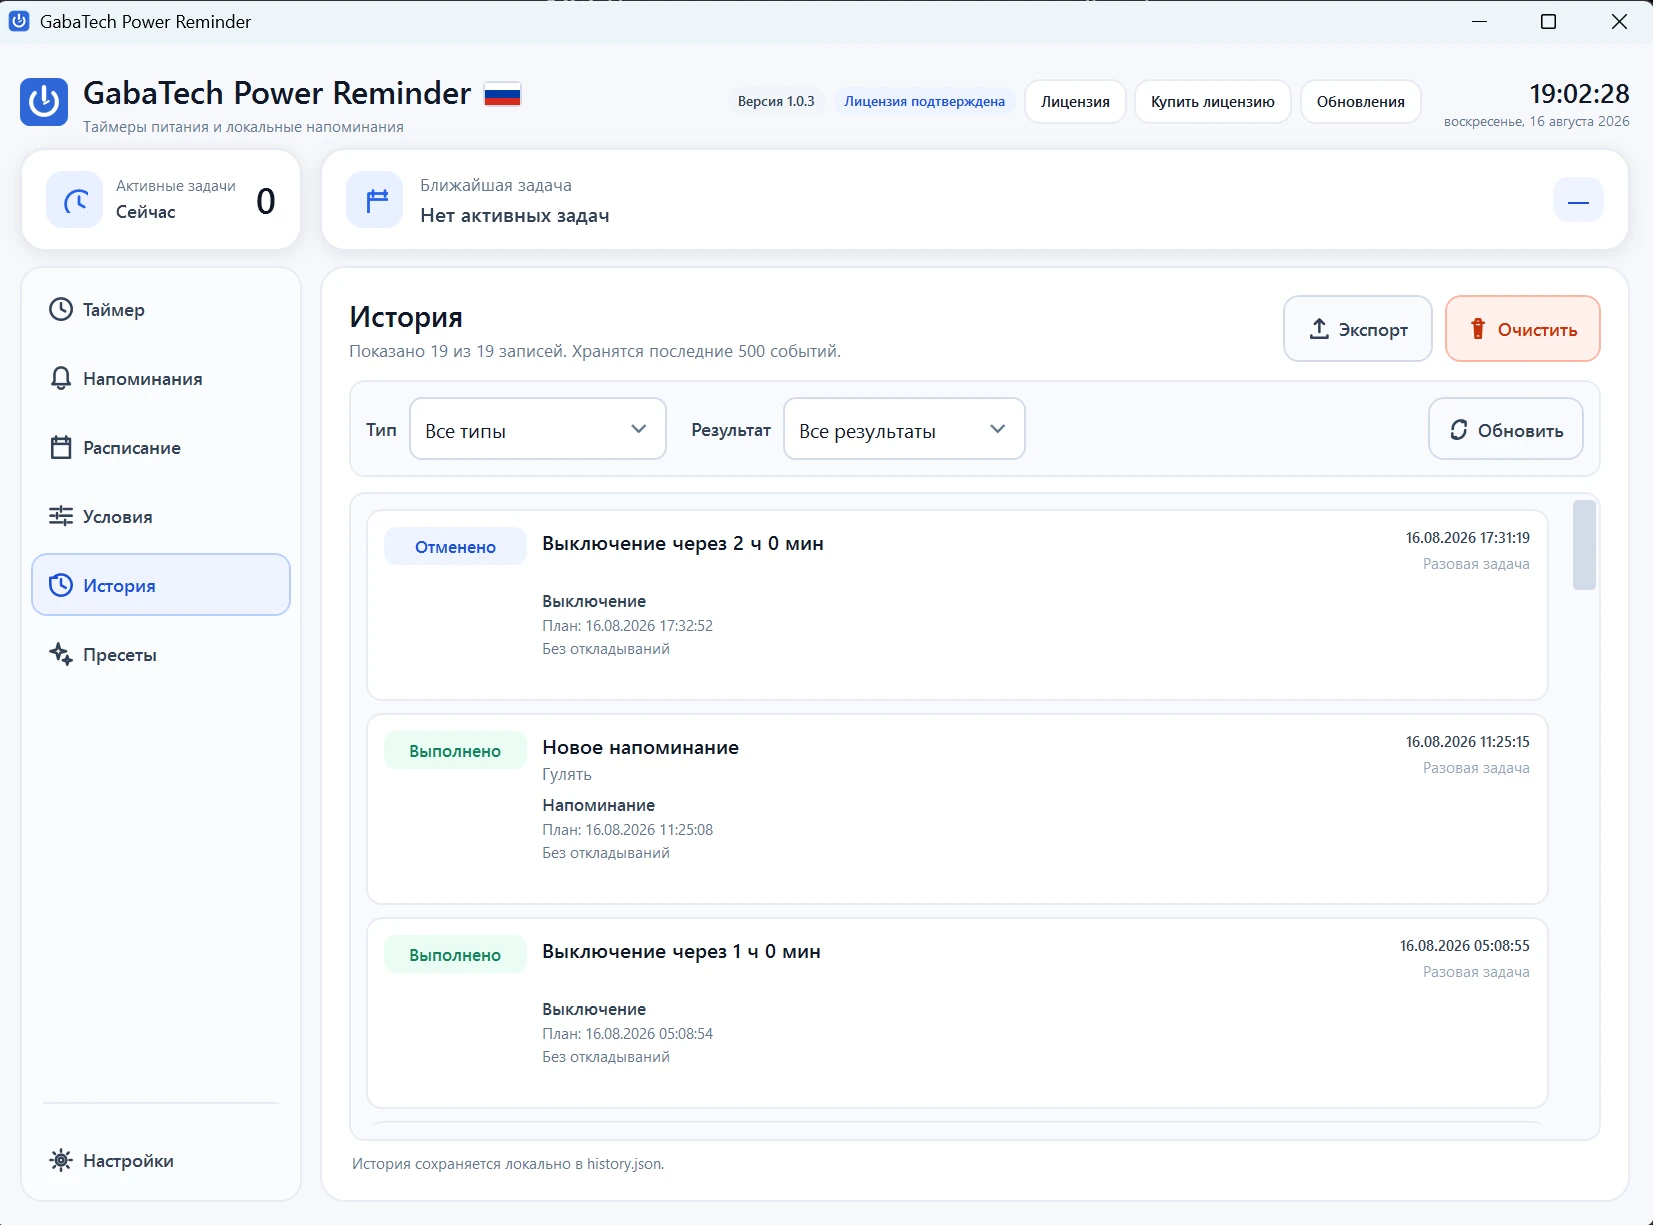Open the Обновления button
The image size is (1653, 1225).
(x=1360, y=102)
